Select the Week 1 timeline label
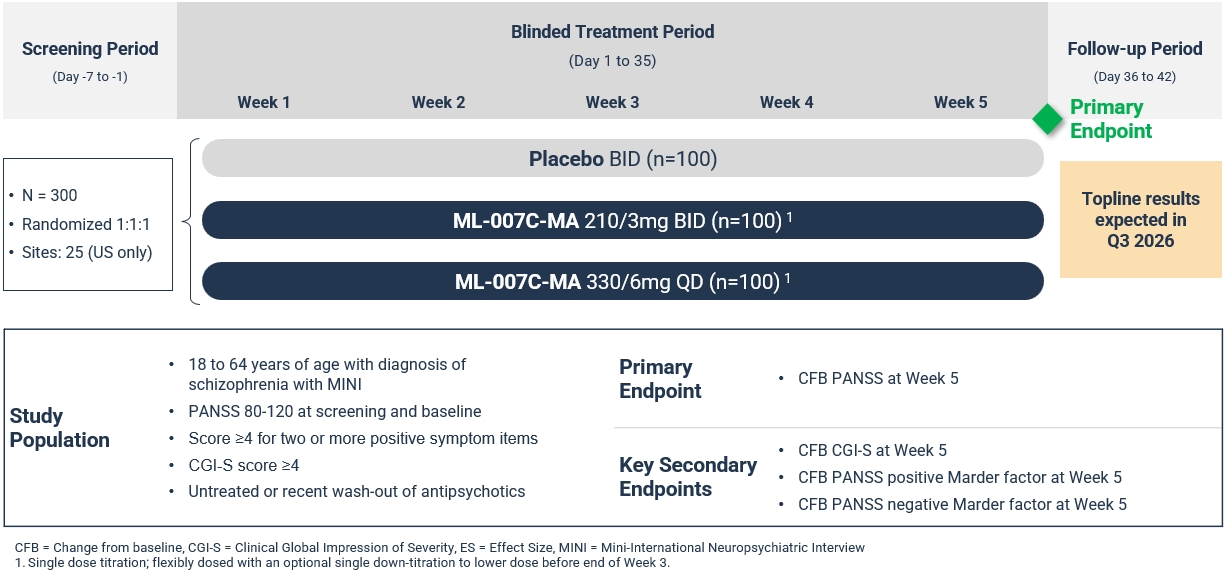1225x571 pixels. (x=264, y=102)
